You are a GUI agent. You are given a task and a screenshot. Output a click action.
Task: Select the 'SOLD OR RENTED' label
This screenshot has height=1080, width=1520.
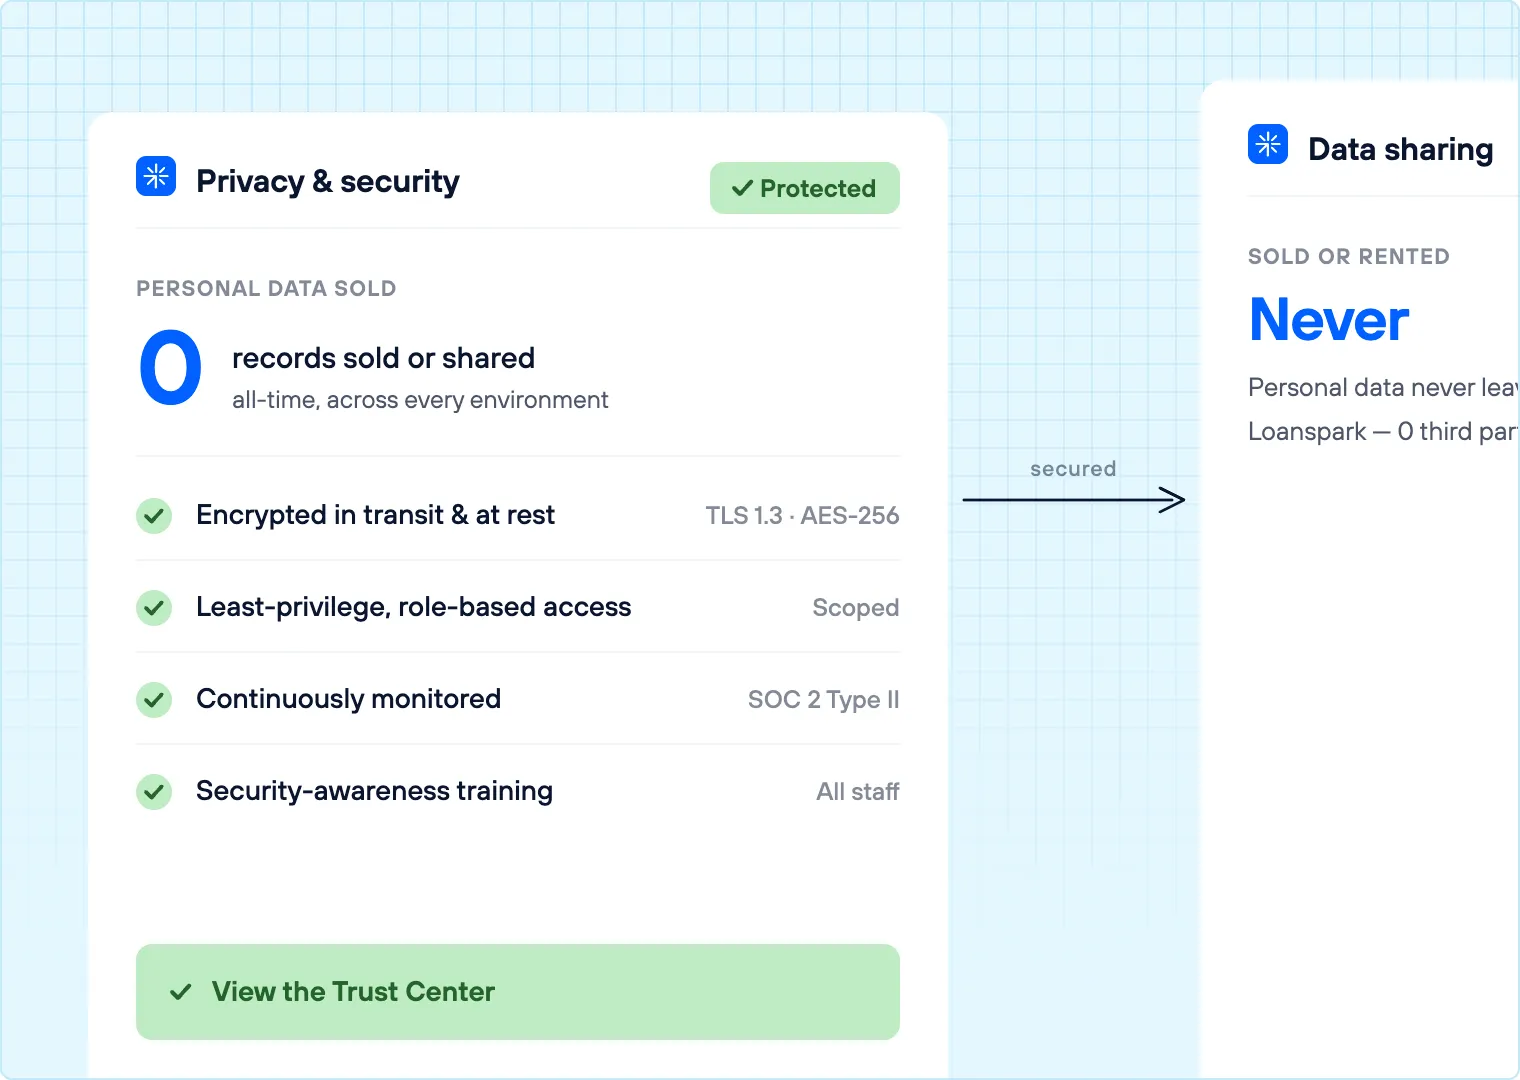[x=1349, y=257]
